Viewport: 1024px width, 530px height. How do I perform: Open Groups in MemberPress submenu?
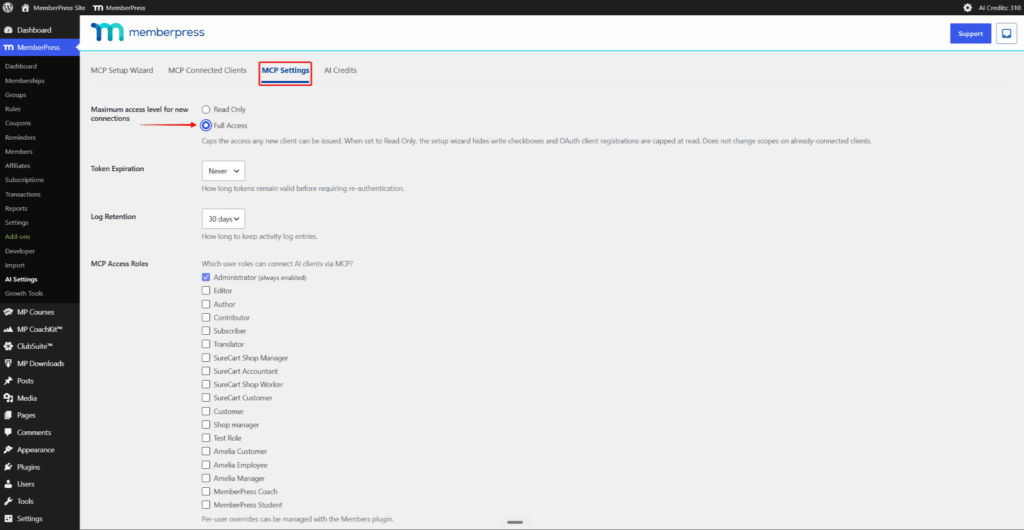16,95
